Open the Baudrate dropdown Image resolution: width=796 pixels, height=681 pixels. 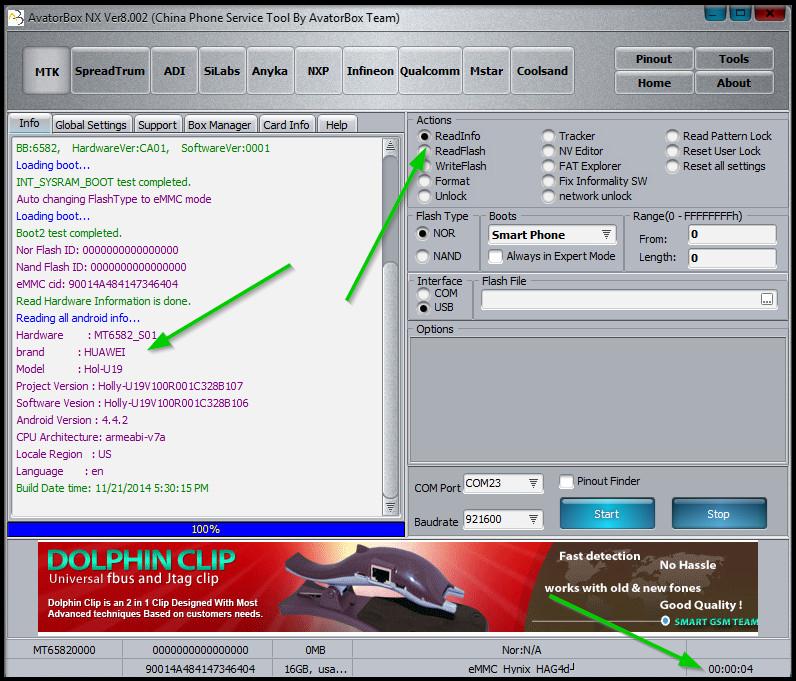point(503,519)
